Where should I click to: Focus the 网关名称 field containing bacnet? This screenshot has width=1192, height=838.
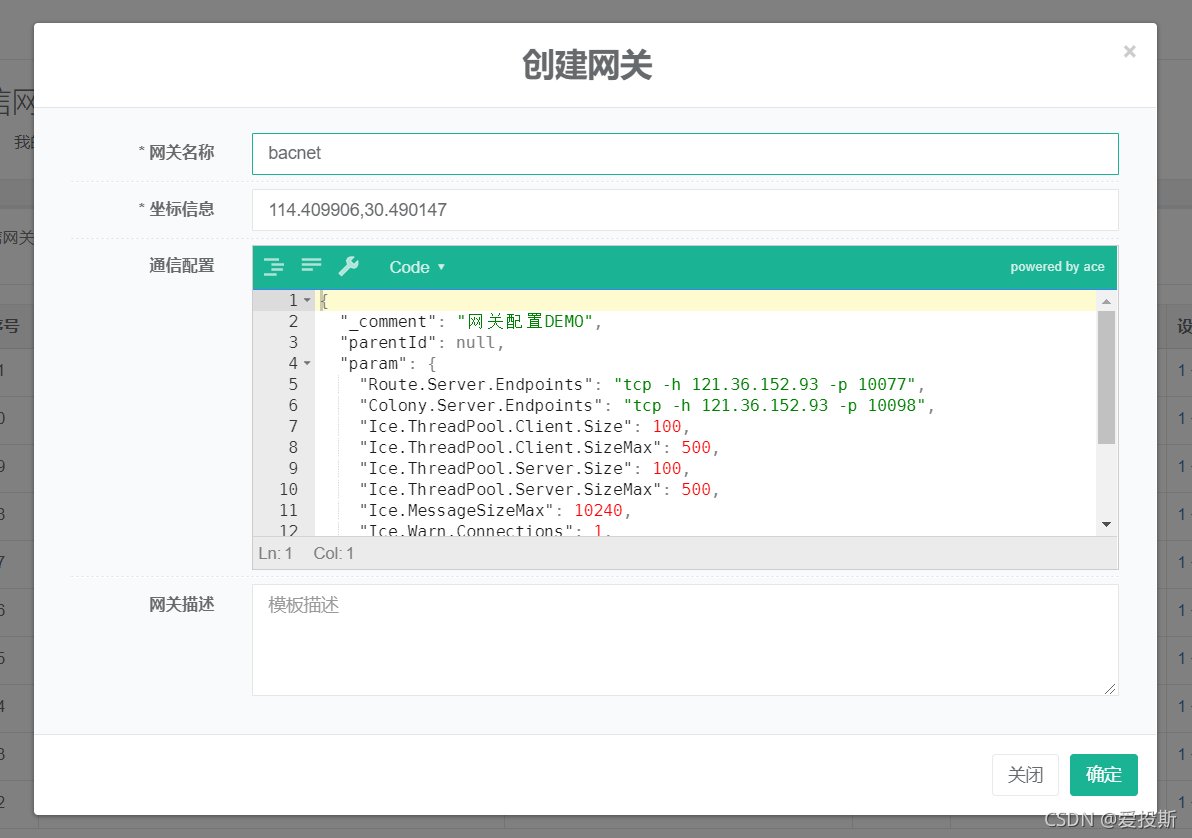(x=684, y=154)
